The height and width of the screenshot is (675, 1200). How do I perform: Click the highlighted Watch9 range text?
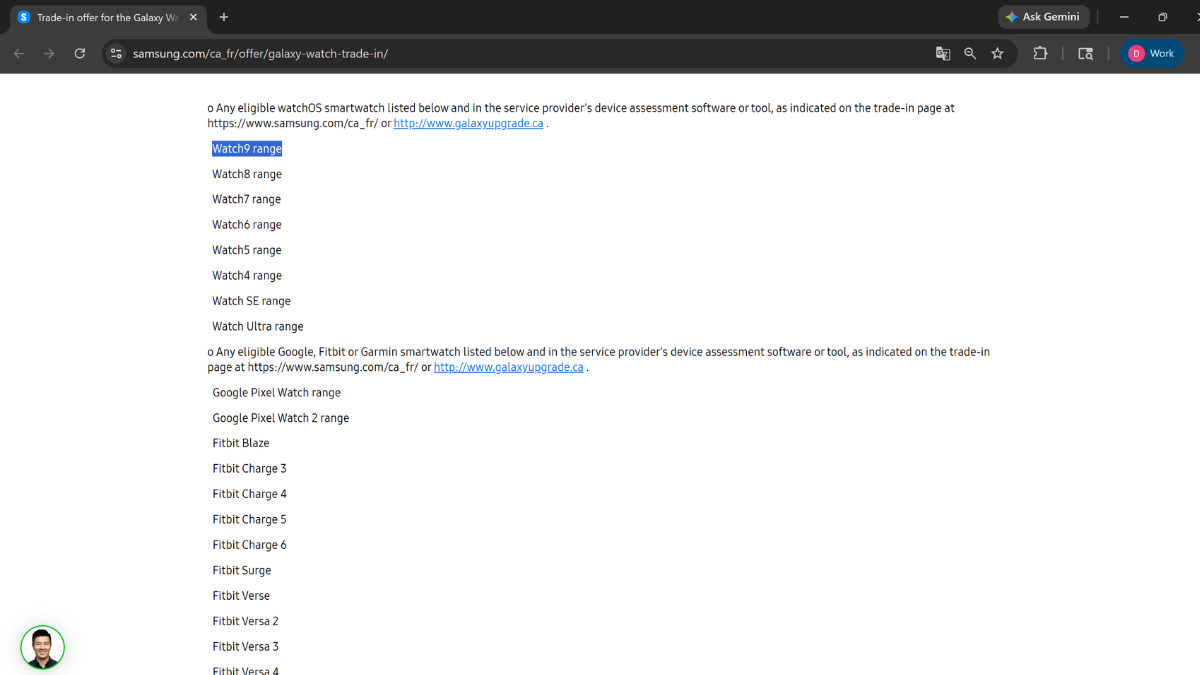(x=247, y=149)
